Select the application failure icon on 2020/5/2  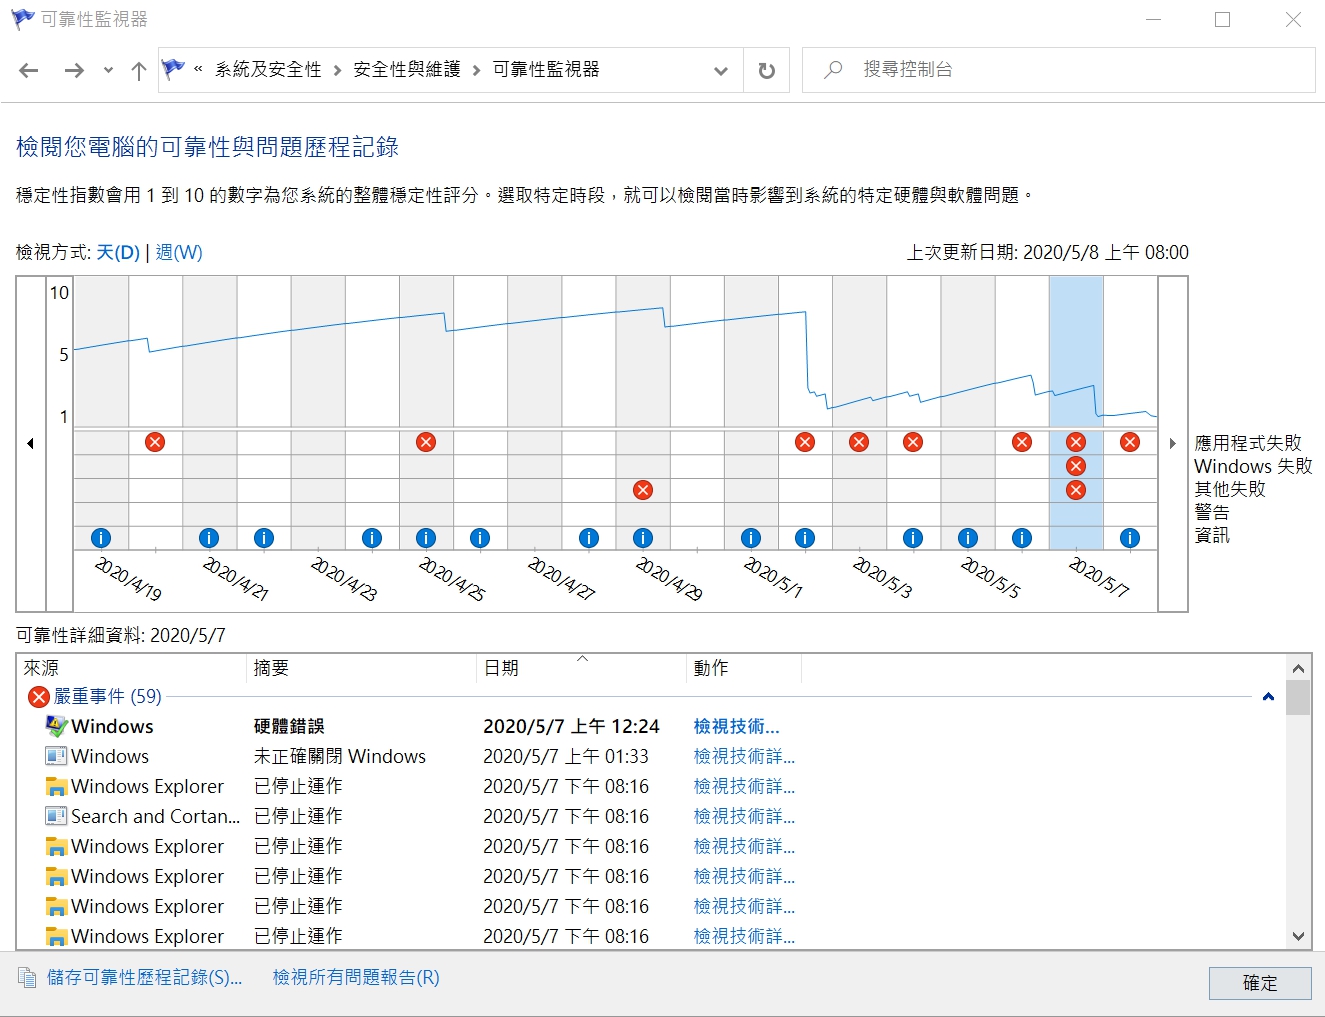click(x=805, y=442)
